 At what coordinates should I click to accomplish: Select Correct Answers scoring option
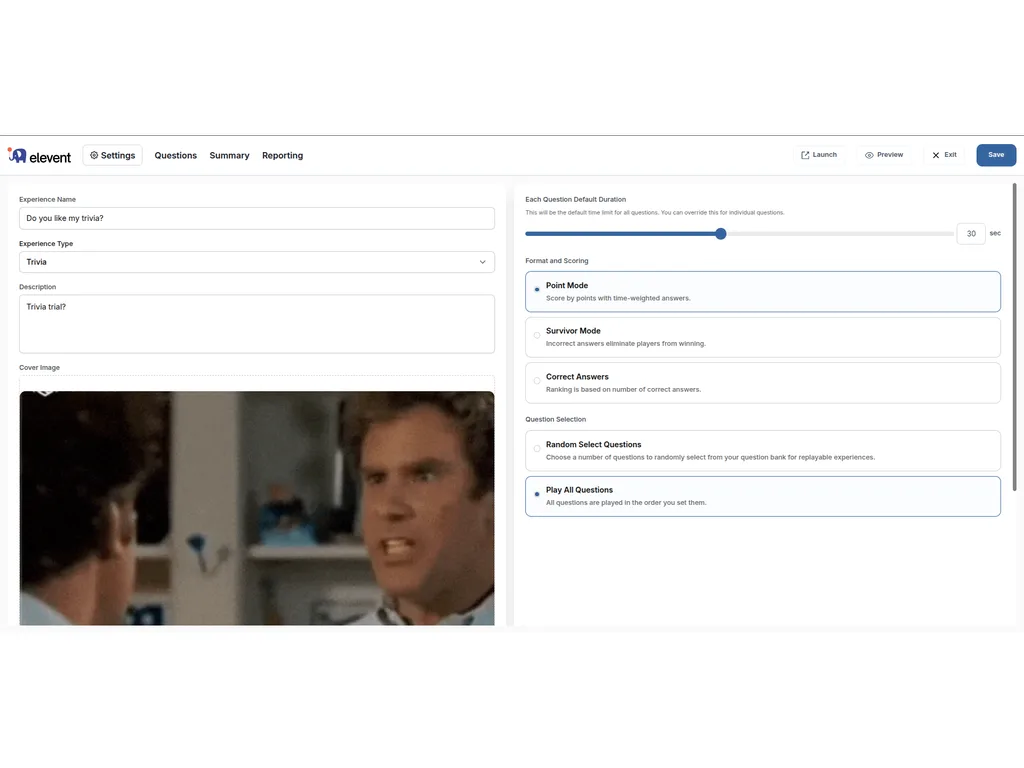click(763, 383)
